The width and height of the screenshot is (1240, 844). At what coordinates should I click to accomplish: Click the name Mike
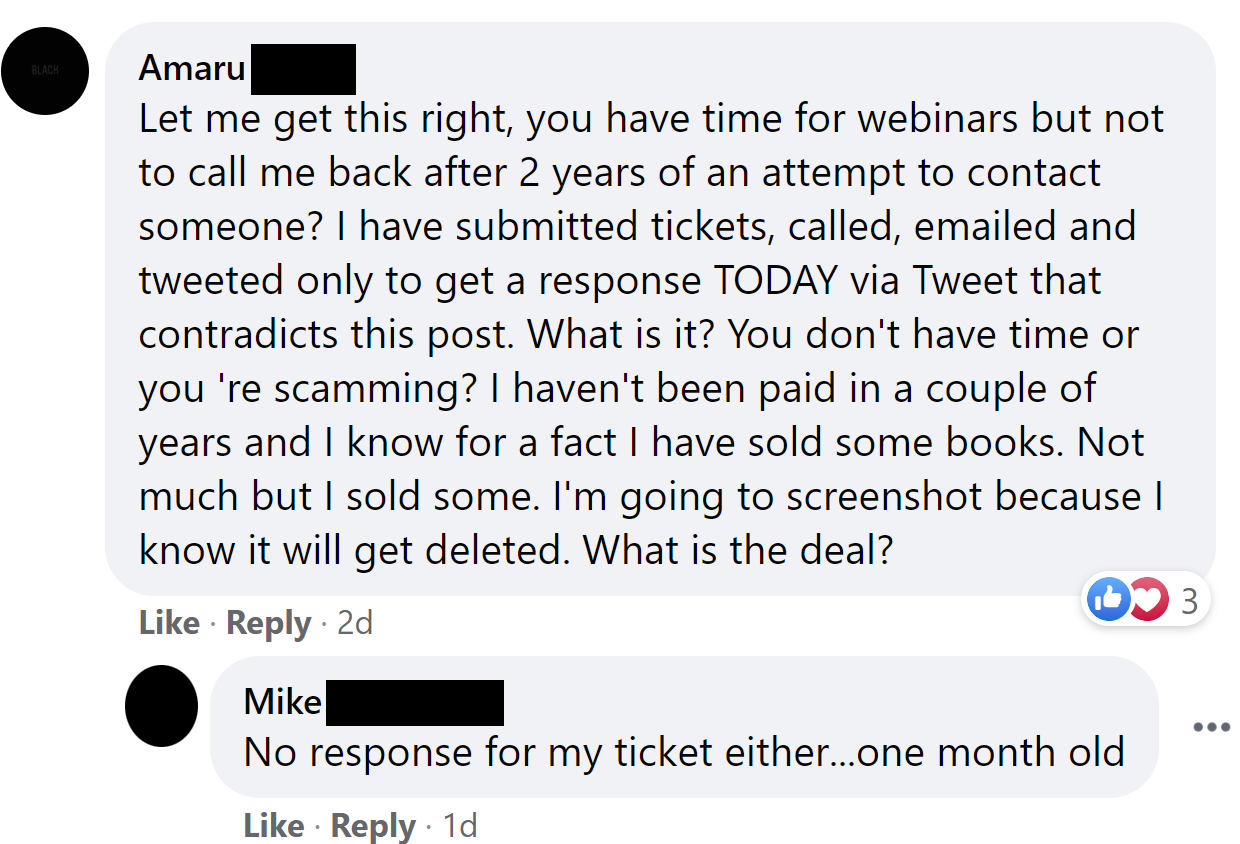[282, 701]
